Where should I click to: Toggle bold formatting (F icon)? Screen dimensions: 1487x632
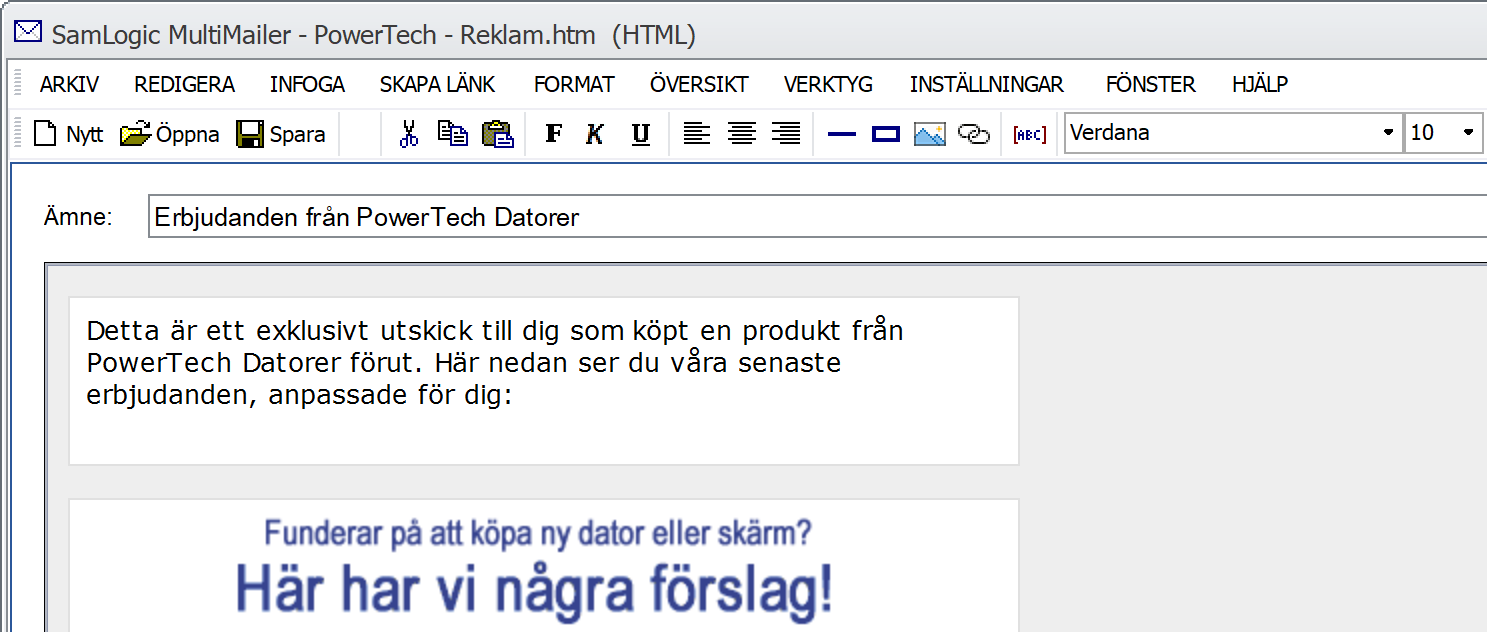coord(554,133)
